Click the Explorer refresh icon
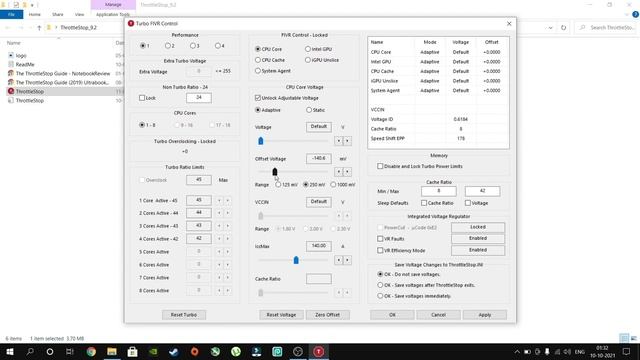640x360 pixels. (x=563, y=27)
